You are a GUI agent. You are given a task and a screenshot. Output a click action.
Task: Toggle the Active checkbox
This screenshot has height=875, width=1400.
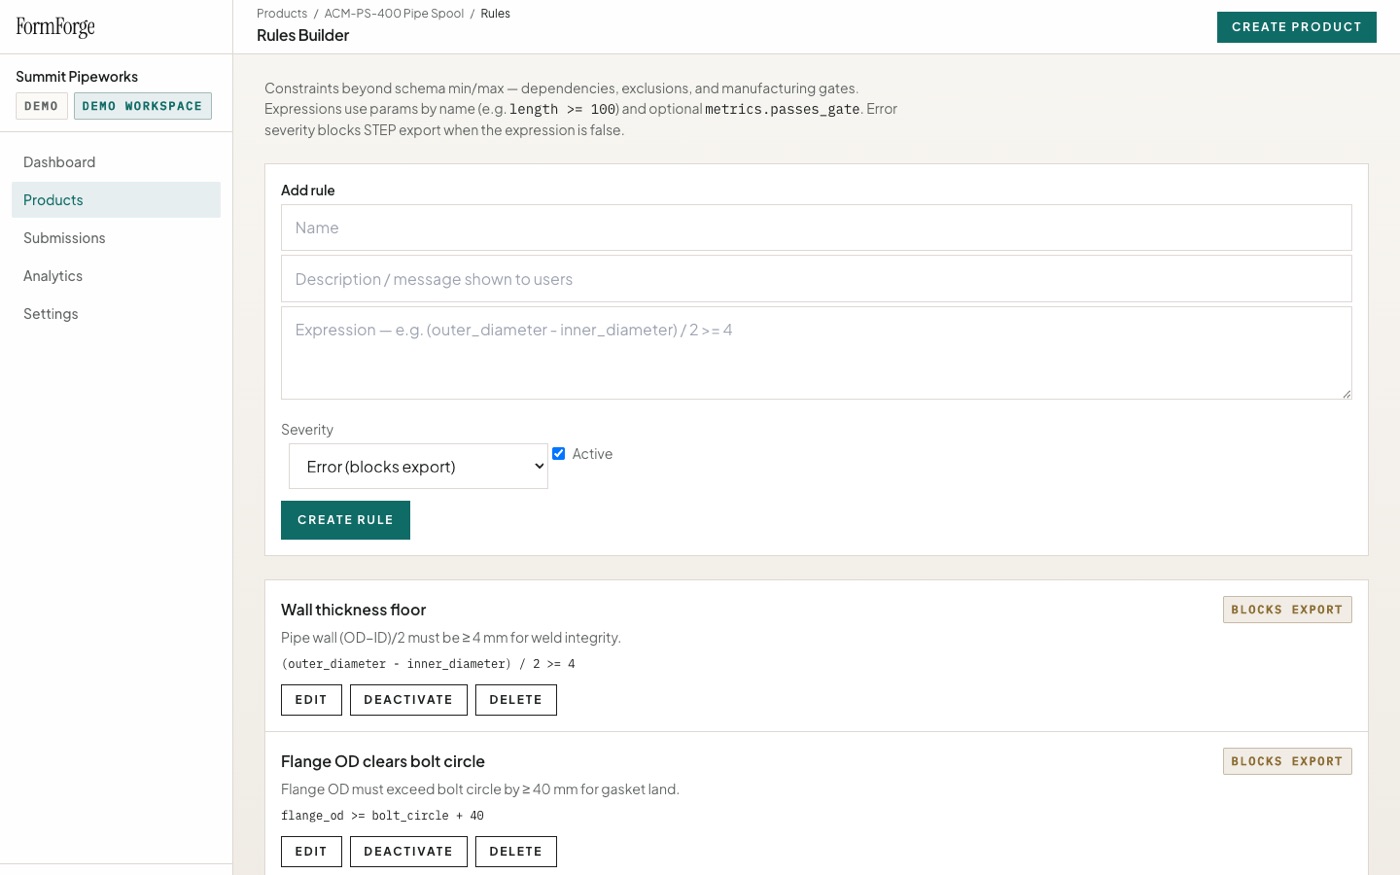559,454
